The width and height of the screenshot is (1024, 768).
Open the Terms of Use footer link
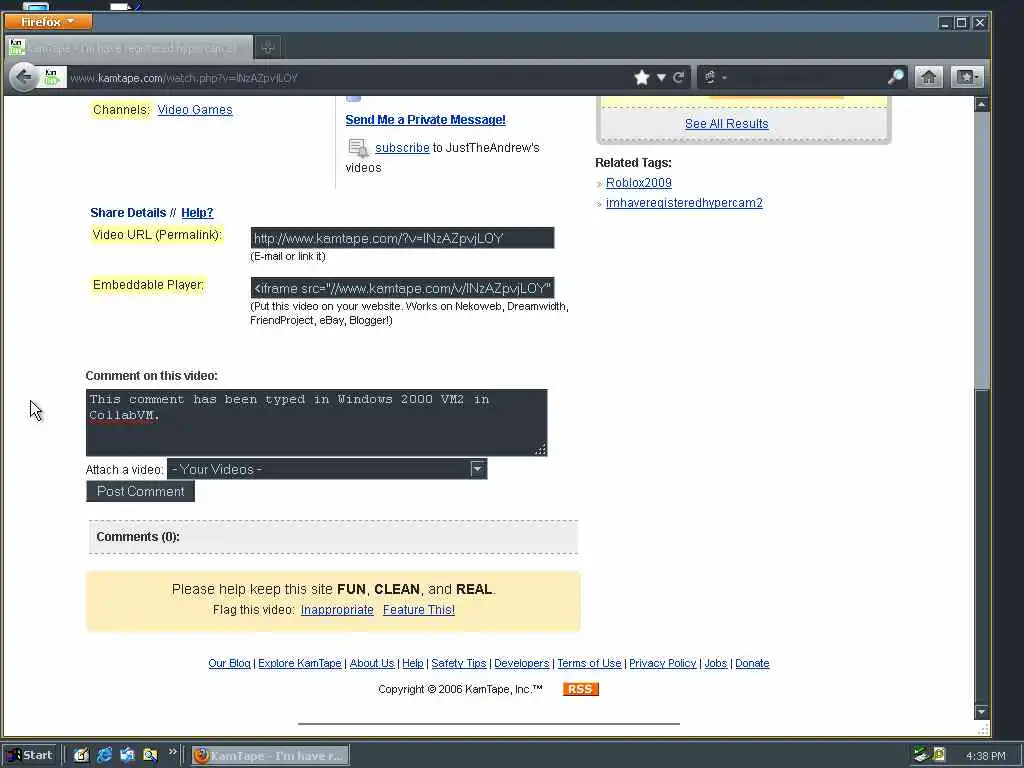(589, 664)
